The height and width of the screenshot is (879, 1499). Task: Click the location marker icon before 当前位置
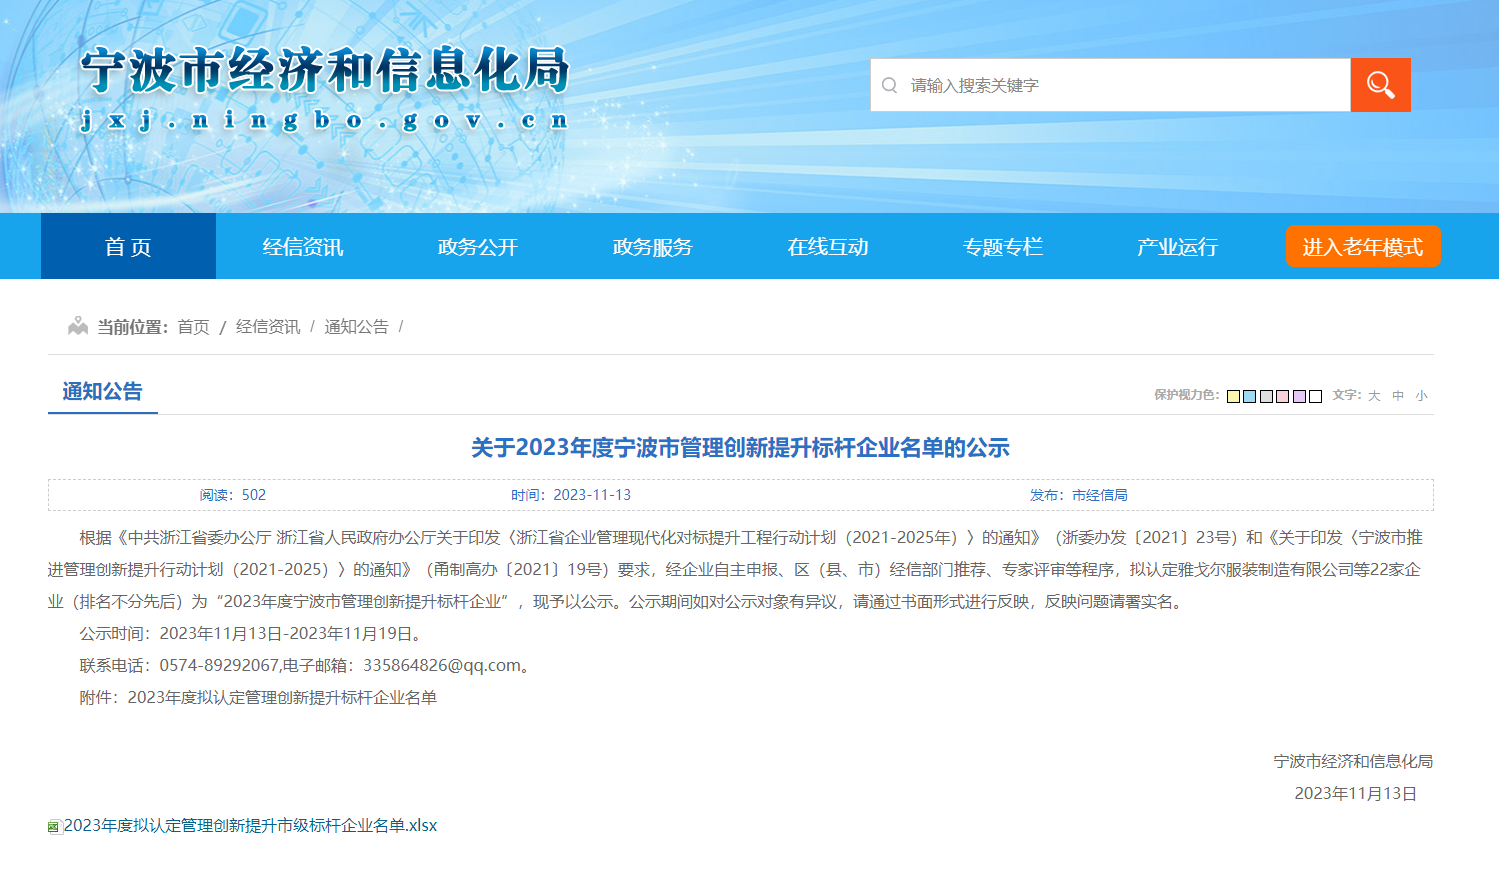coord(79,325)
